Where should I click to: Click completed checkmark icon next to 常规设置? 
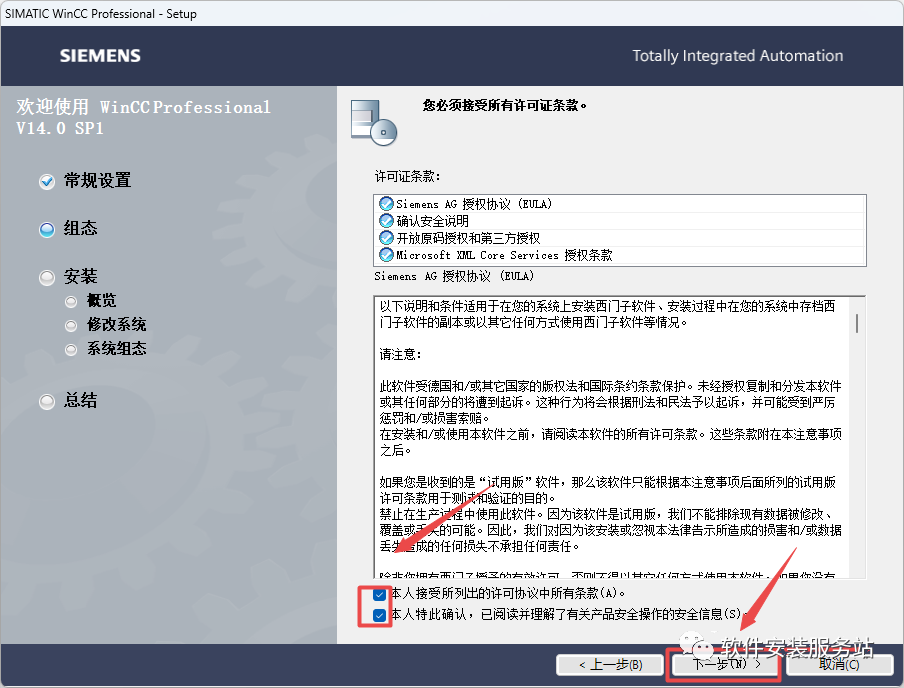tap(47, 182)
